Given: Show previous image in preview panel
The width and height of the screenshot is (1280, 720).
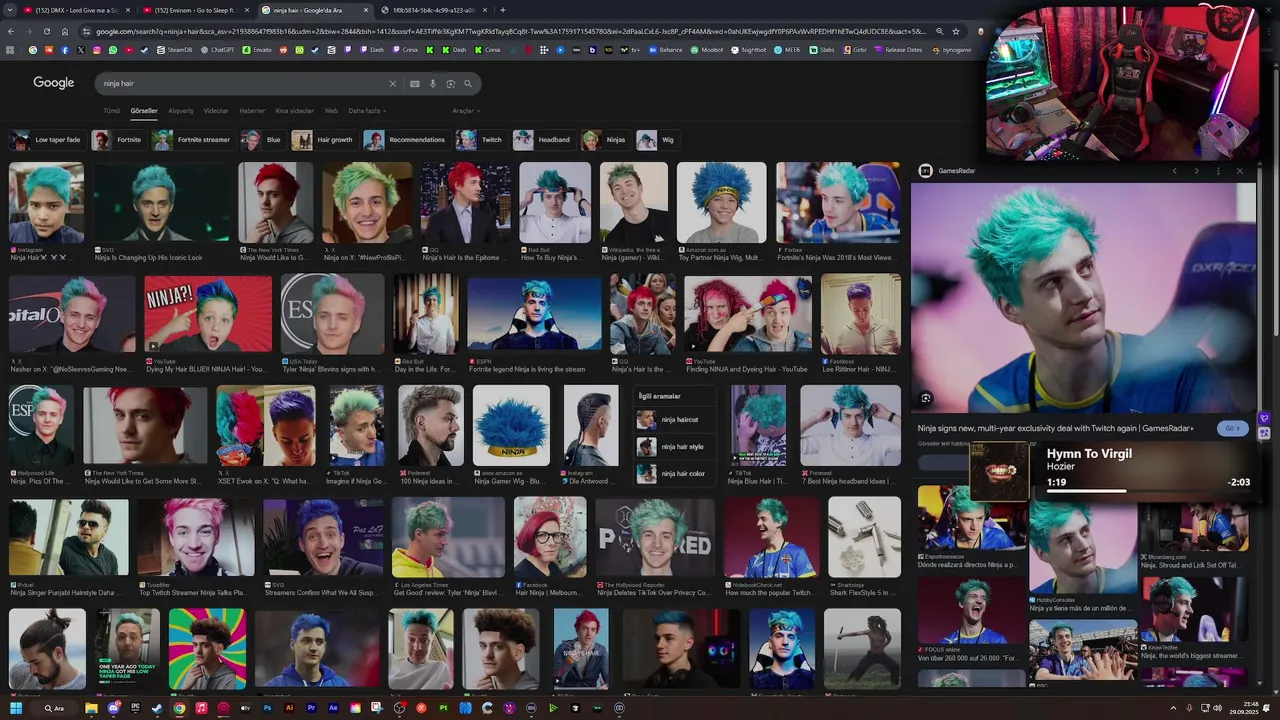Looking at the screenshot, I should [1175, 171].
